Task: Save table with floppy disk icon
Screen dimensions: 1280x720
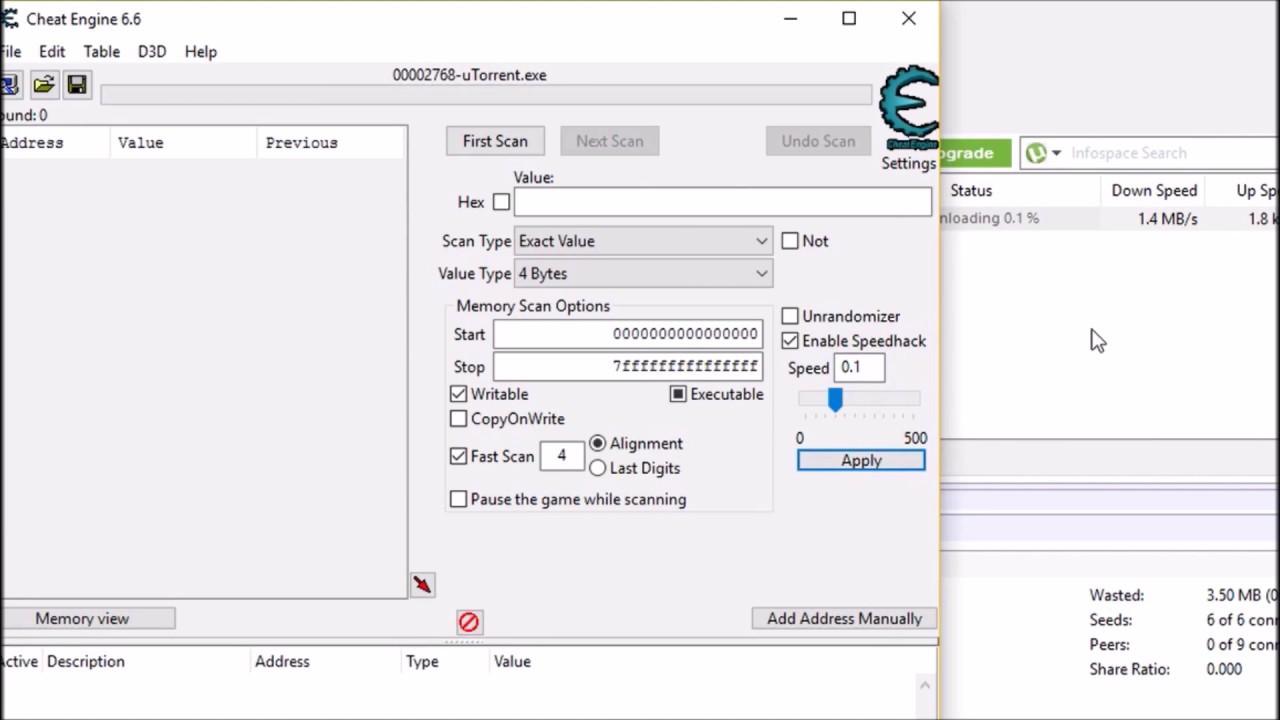Action: pyautogui.click(x=77, y=86)
